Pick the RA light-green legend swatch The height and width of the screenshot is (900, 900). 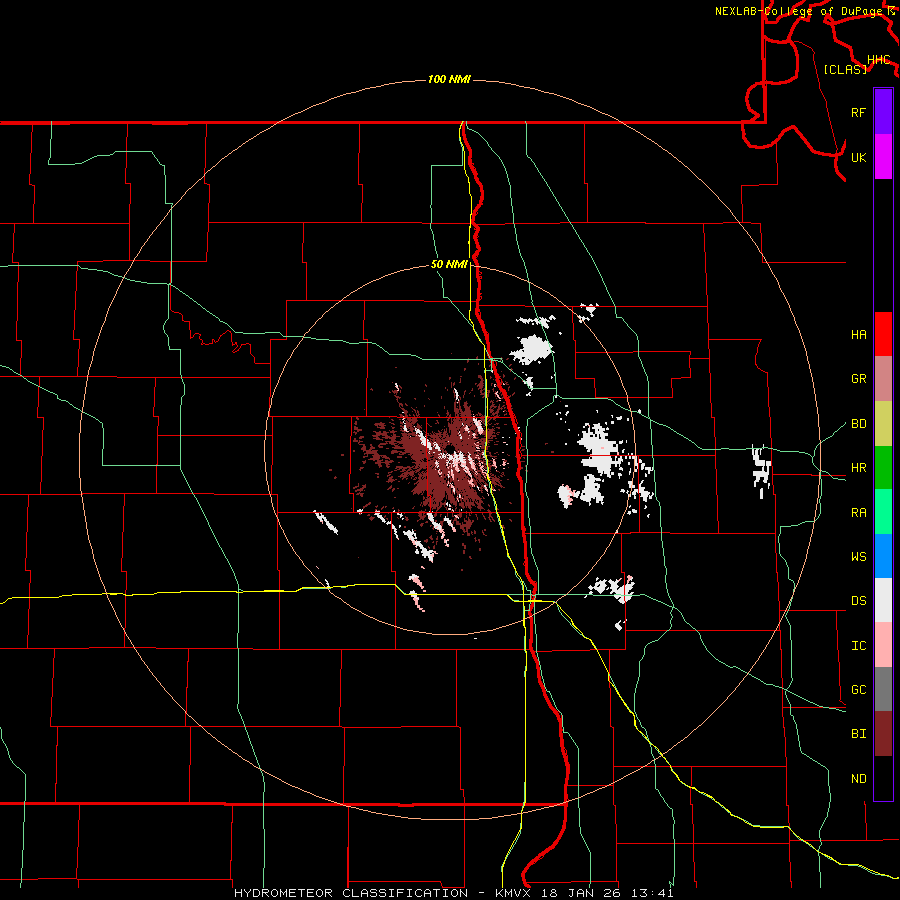[883, 512]
